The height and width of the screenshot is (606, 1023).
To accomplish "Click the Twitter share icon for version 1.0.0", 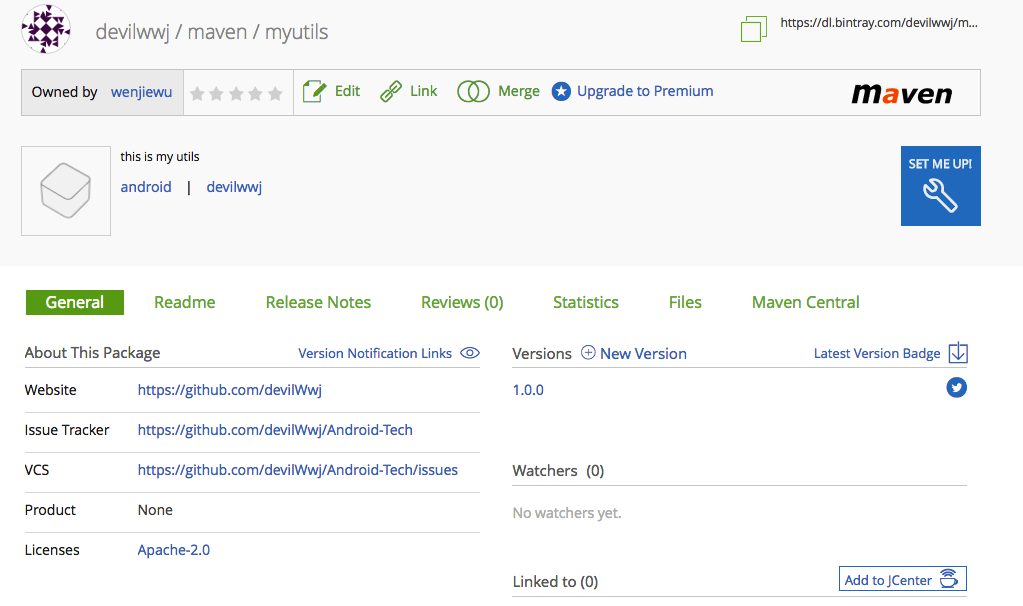I will click(956, 388).
